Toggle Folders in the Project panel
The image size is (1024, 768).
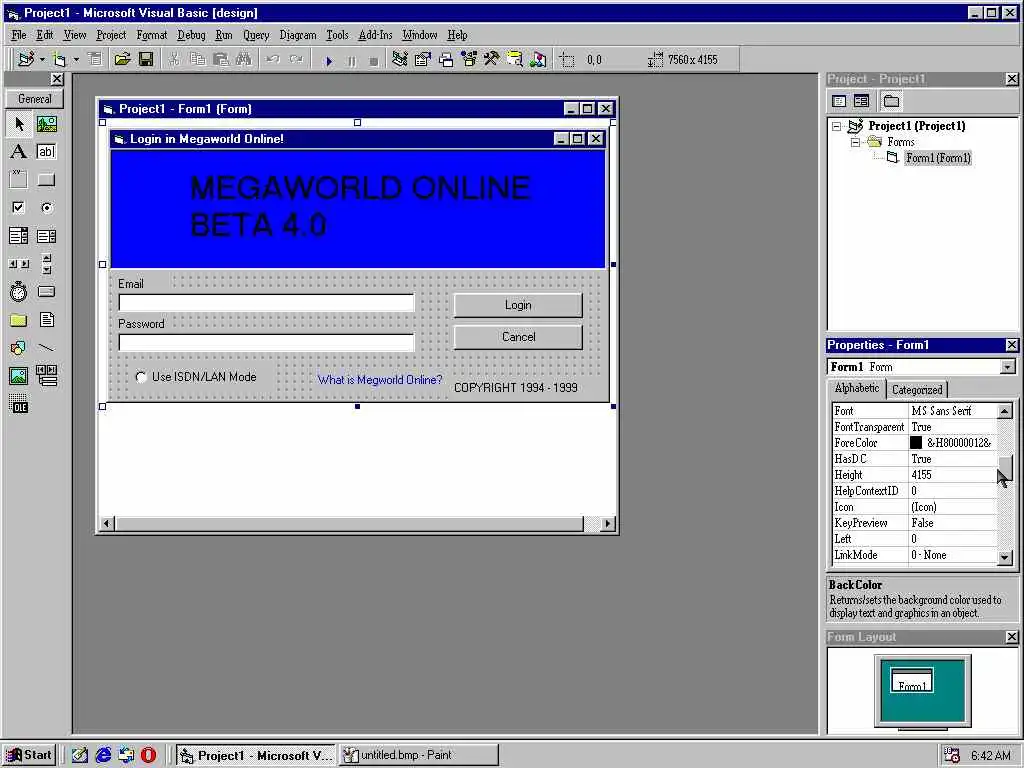click(891, 101)
